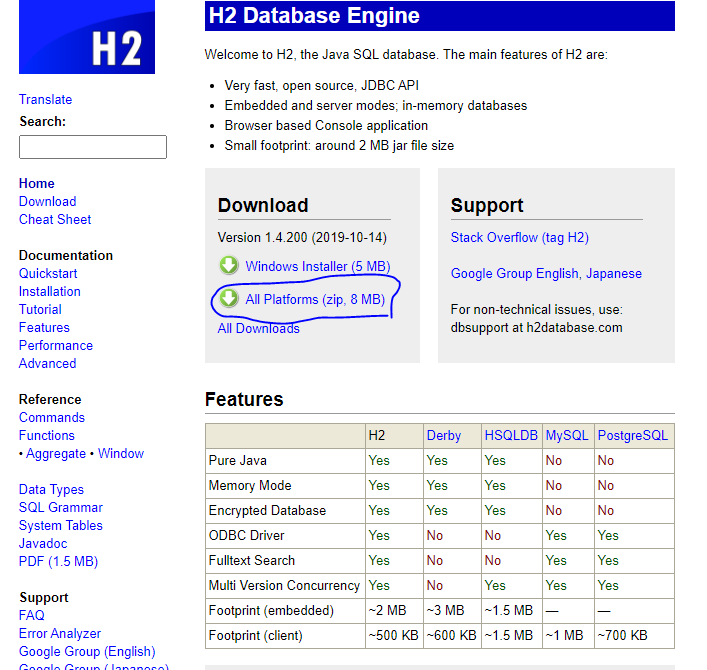
Task: Download the Windows Installer (5 MB)
Action: click(x=317, y=266)
